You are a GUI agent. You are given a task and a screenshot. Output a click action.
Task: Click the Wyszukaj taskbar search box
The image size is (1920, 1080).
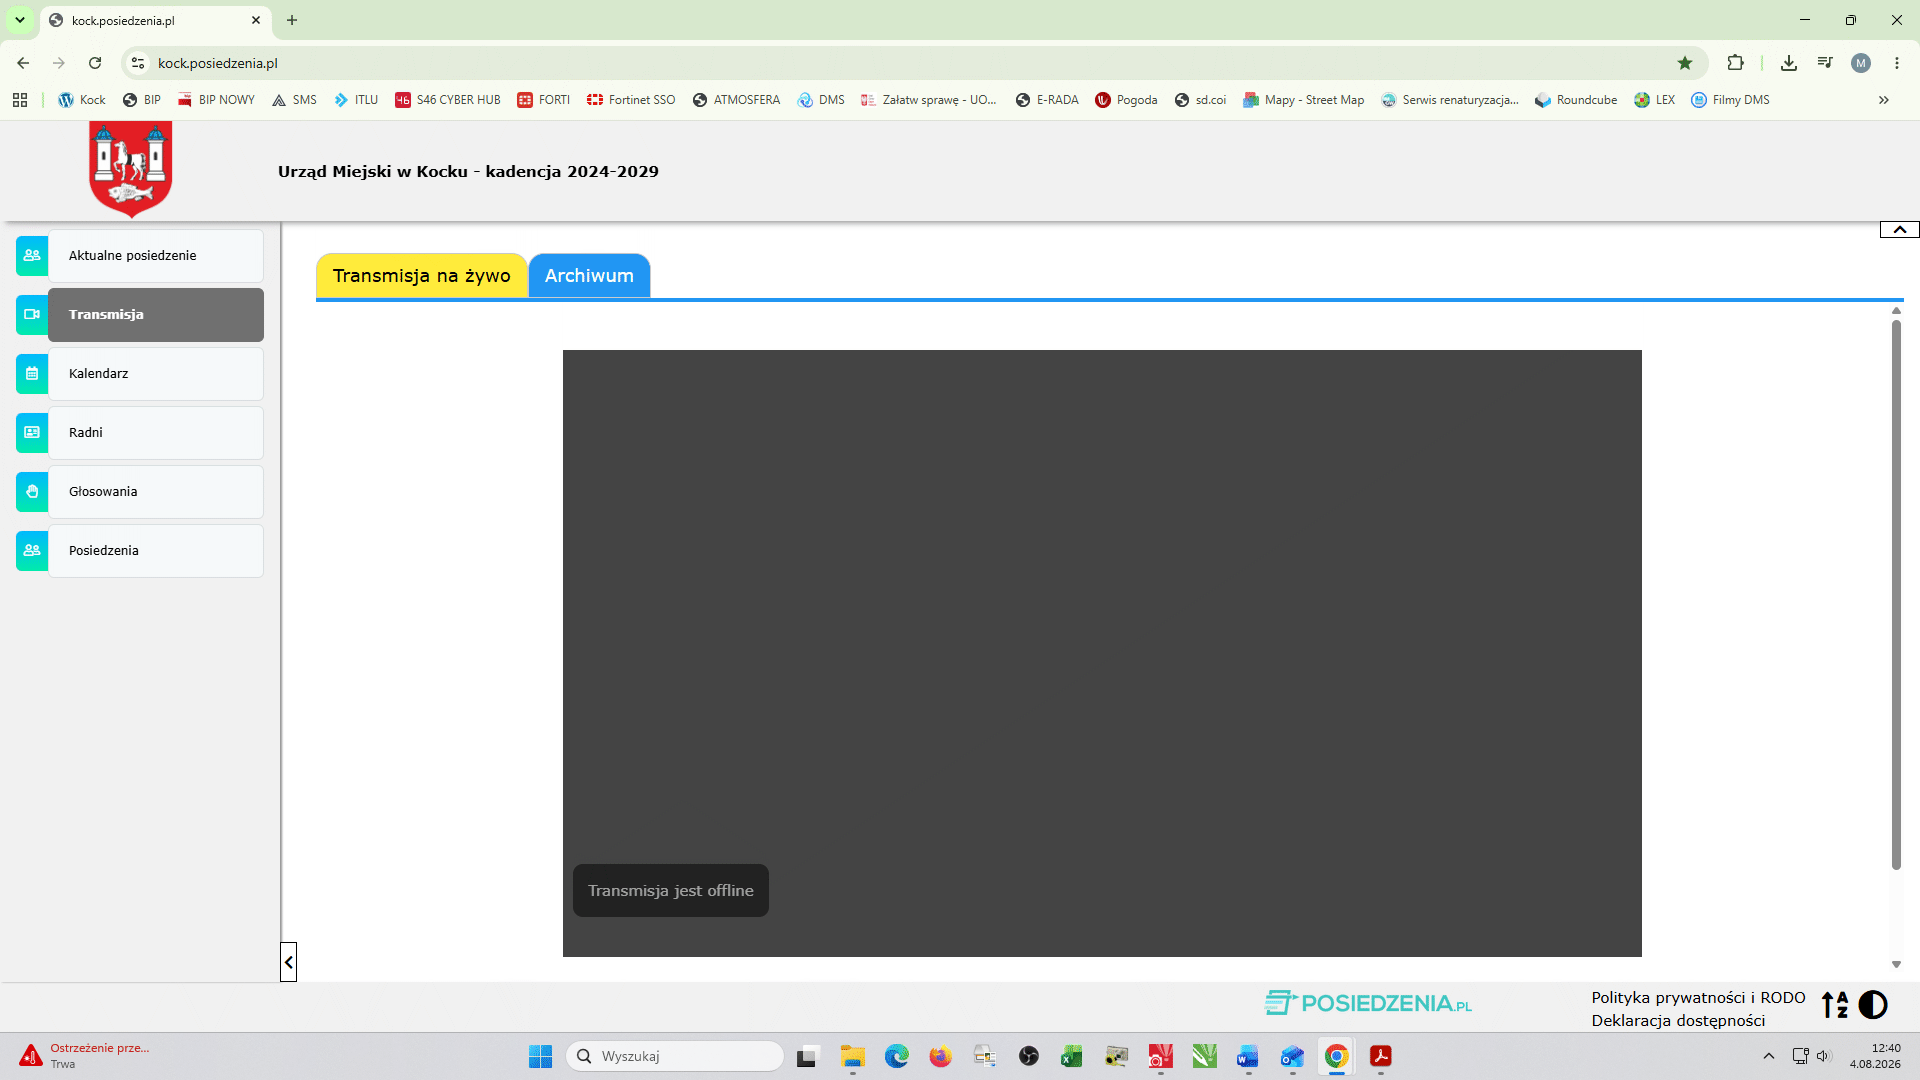pos(675,1056)
